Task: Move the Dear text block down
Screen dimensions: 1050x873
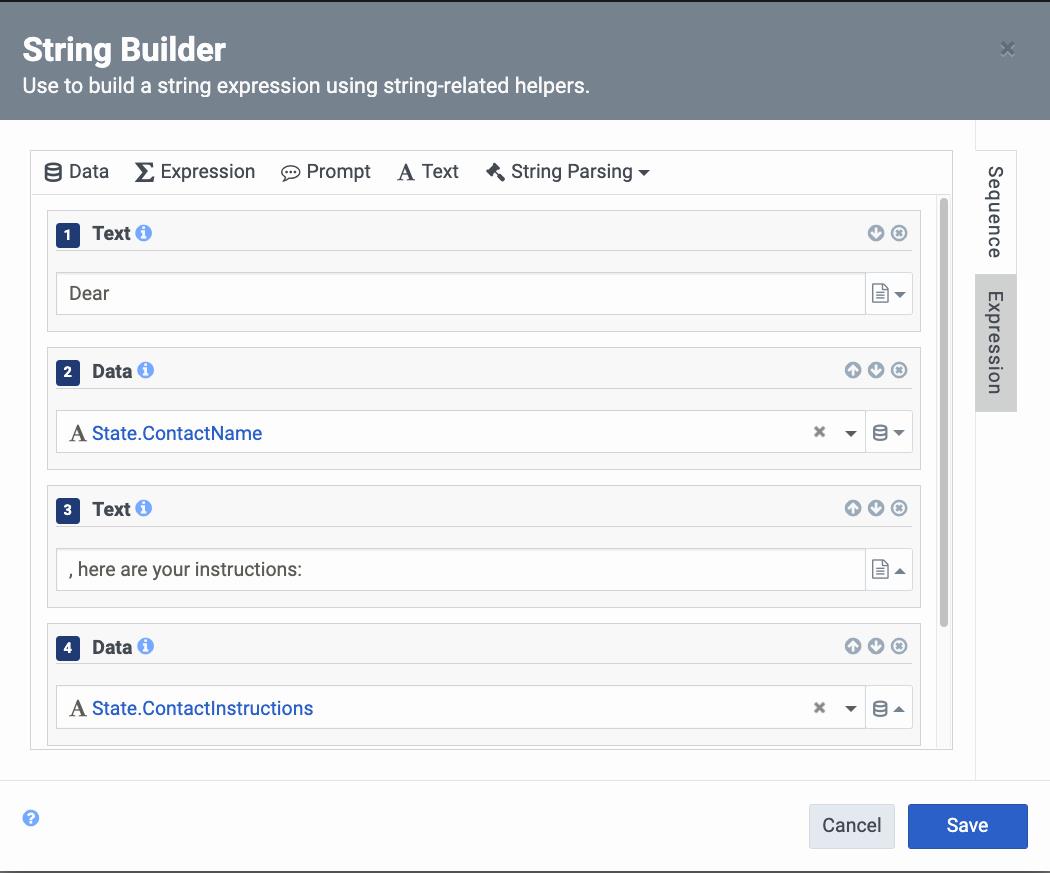Action: 875,232
